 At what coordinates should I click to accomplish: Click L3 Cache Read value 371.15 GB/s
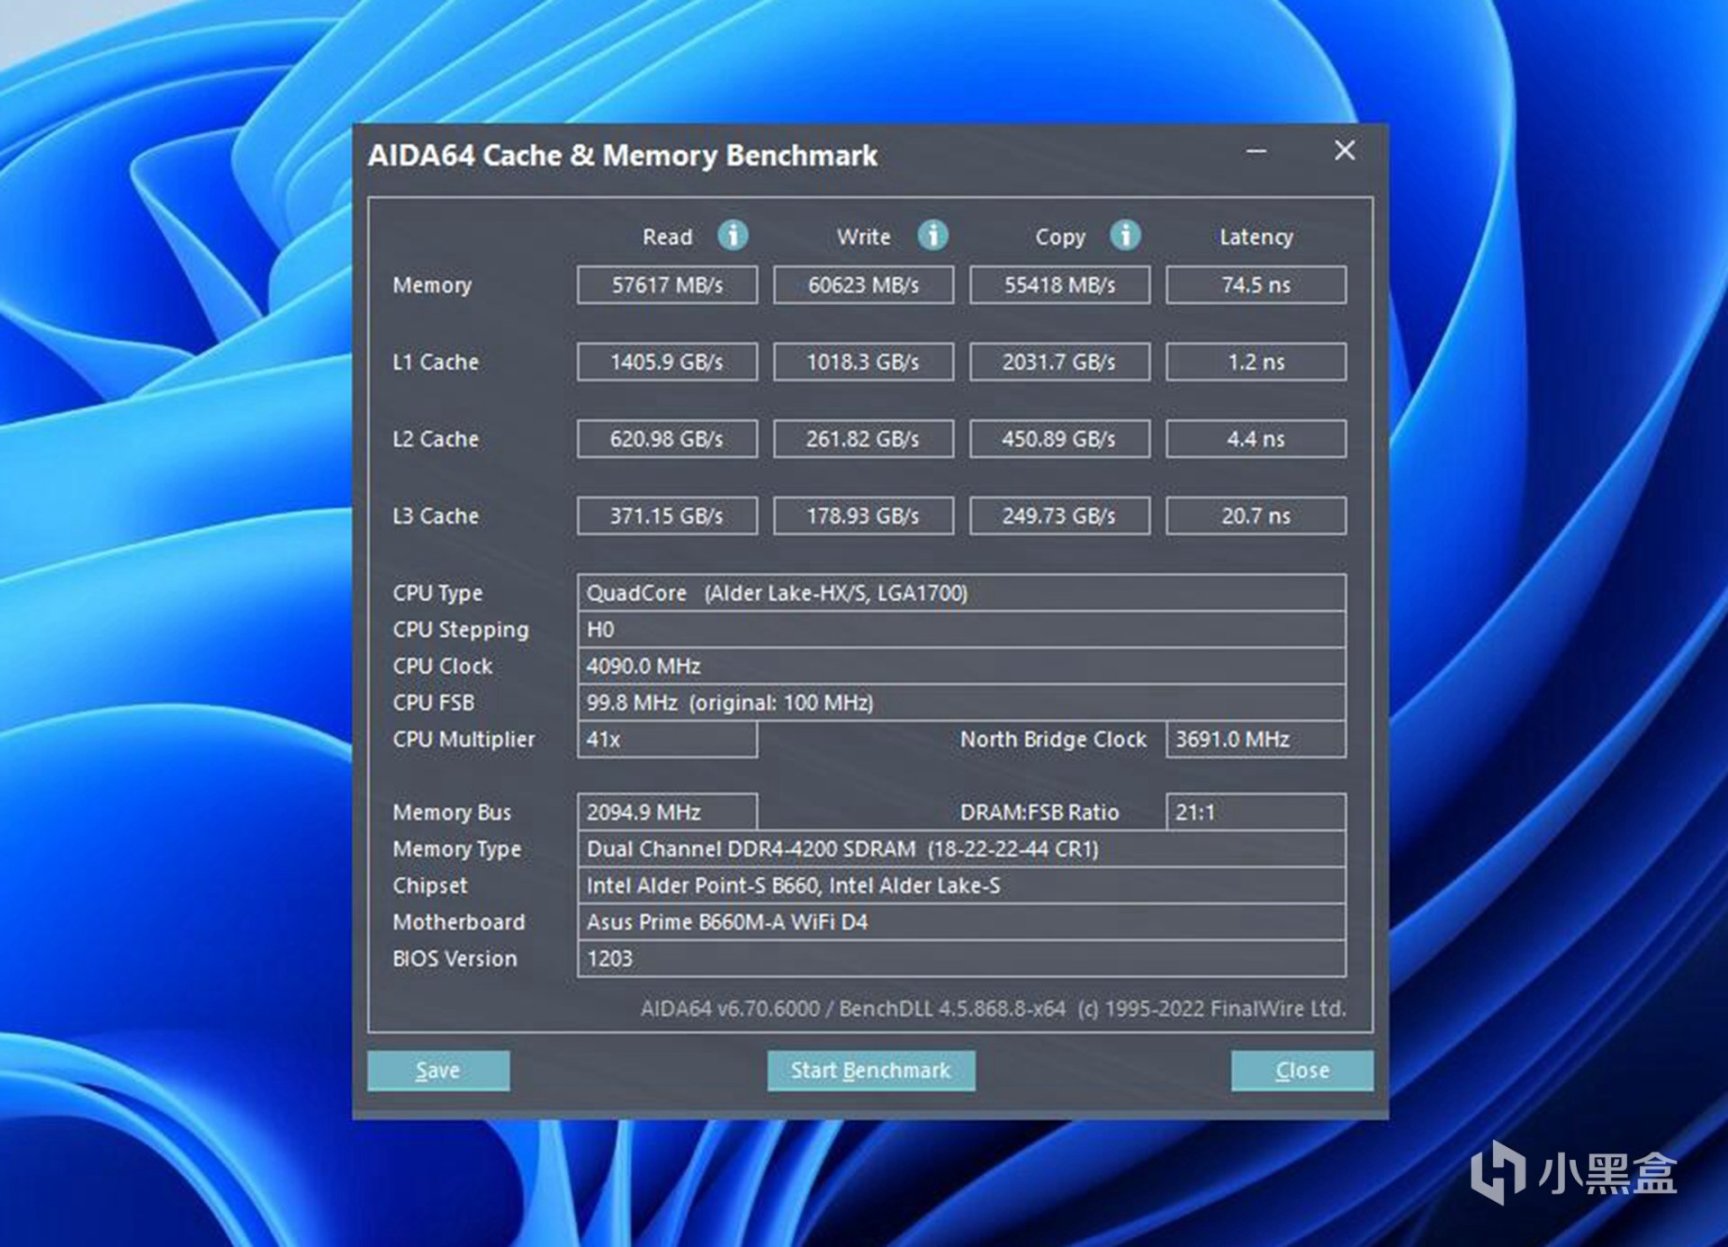pyautogui.click(x=667, y=516)
